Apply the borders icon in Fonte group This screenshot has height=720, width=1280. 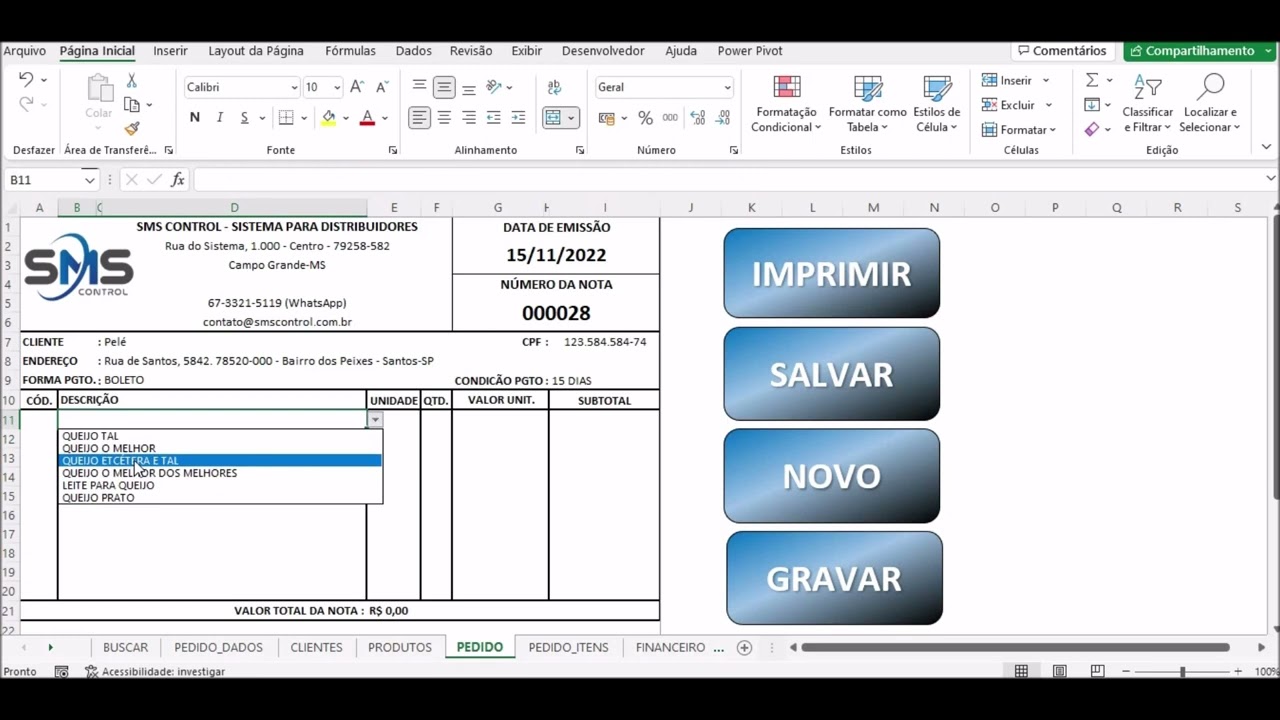(x=286, y=118)
